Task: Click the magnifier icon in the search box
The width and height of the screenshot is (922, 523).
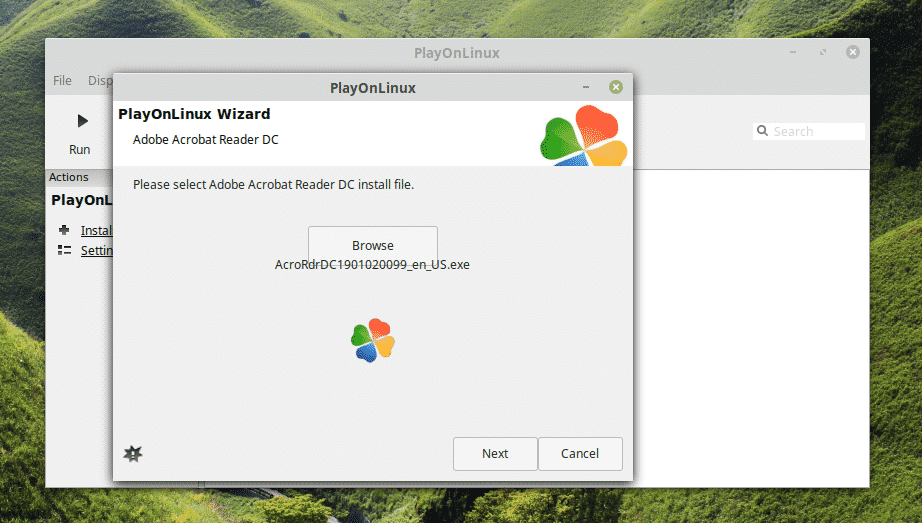Action: pos(763,131)
